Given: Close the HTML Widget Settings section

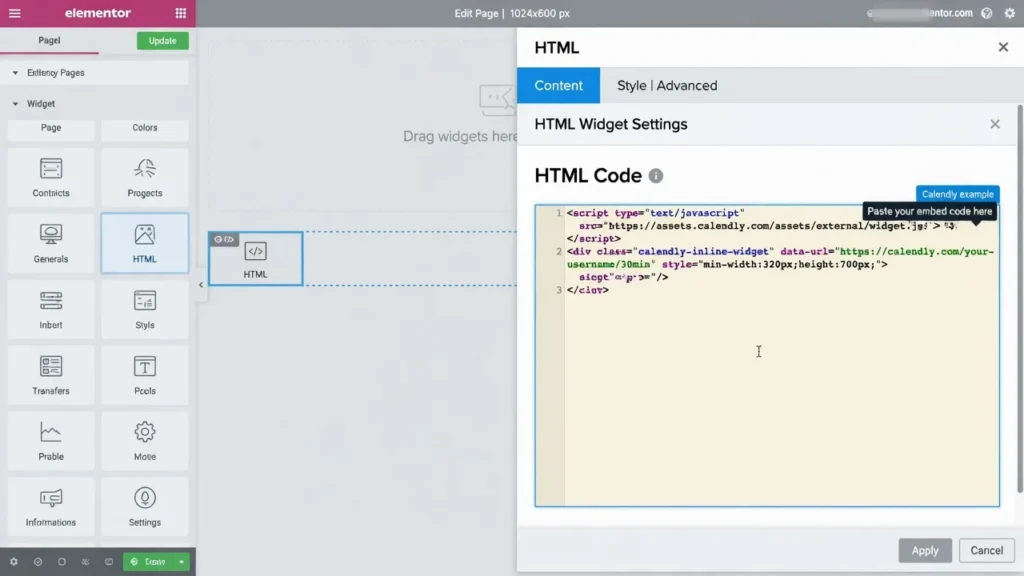Looking at the screenshot, I should [x=995, y=124].
